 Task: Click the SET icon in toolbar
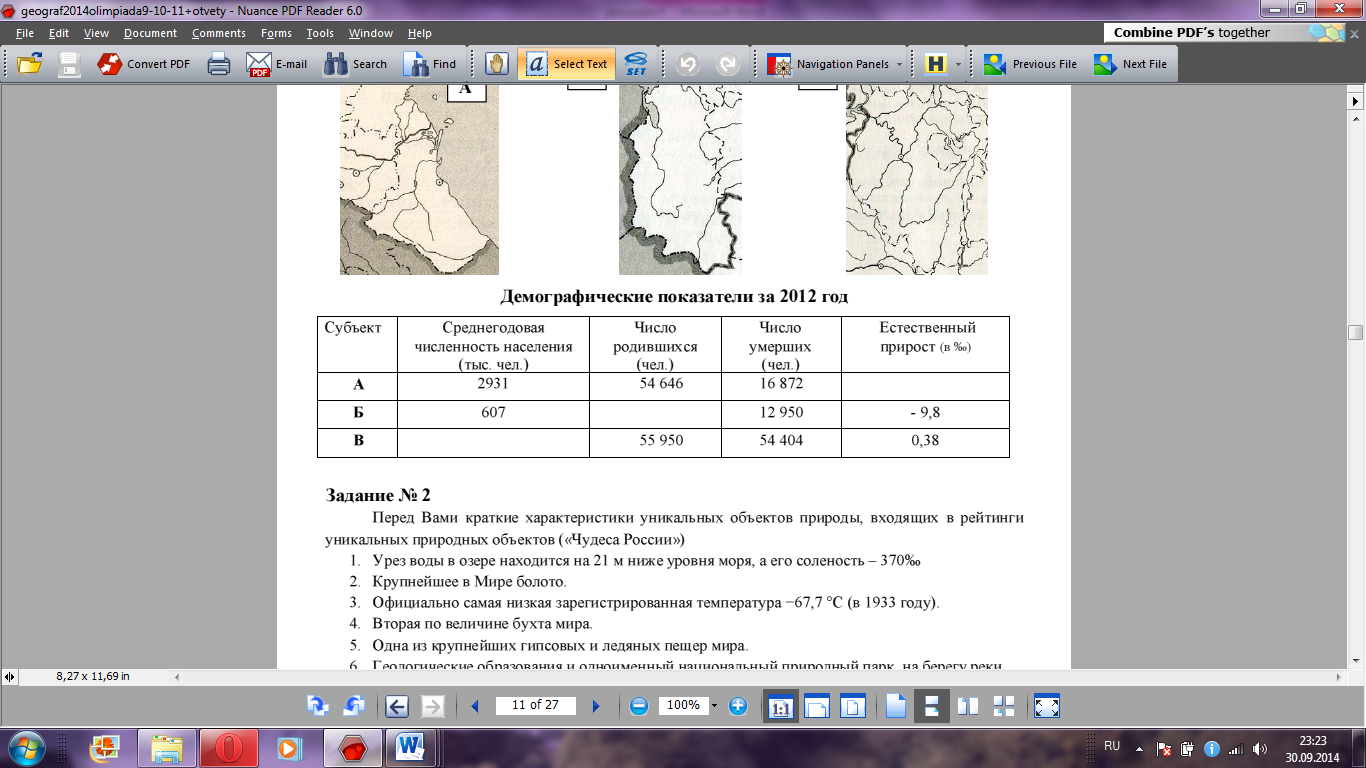pyautogui.click(x=636, y=64)
